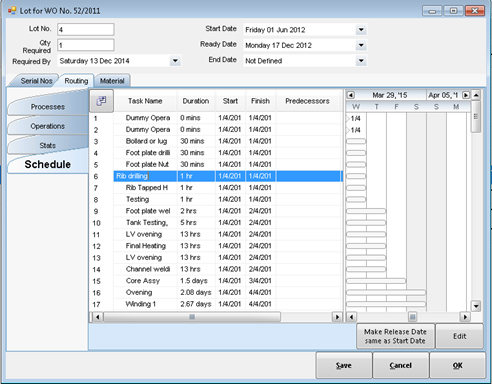
Task: Click the grid view icon beside Task Name
Action: click(101, 101)
